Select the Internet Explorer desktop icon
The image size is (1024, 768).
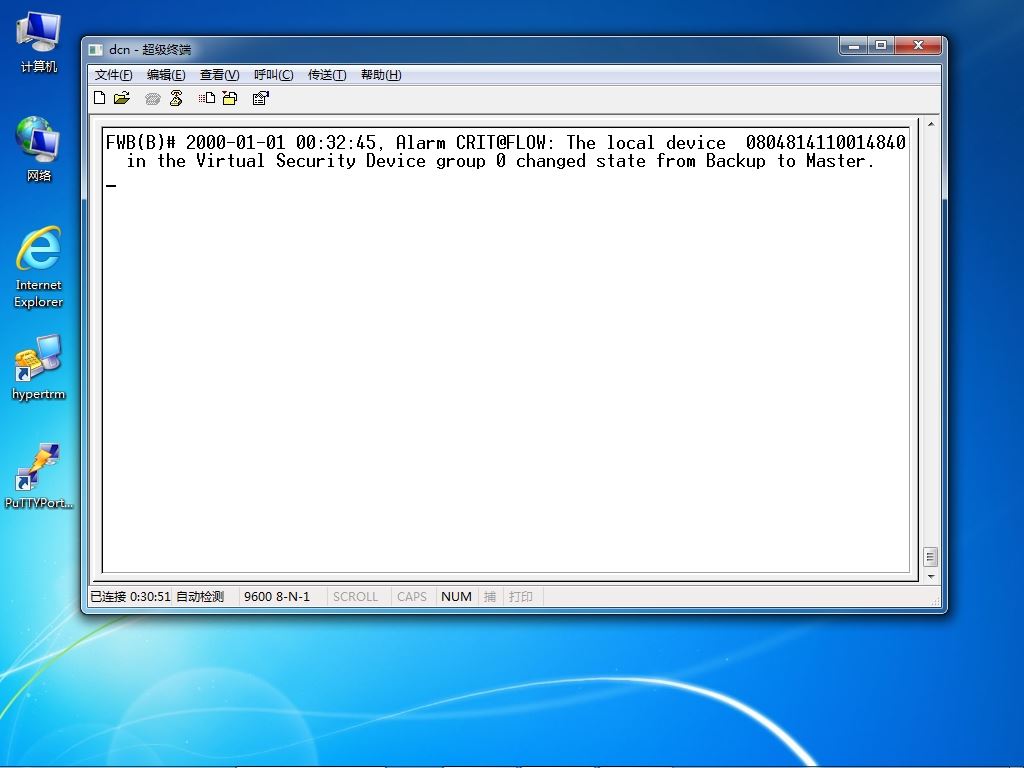(x=39, y=267)
